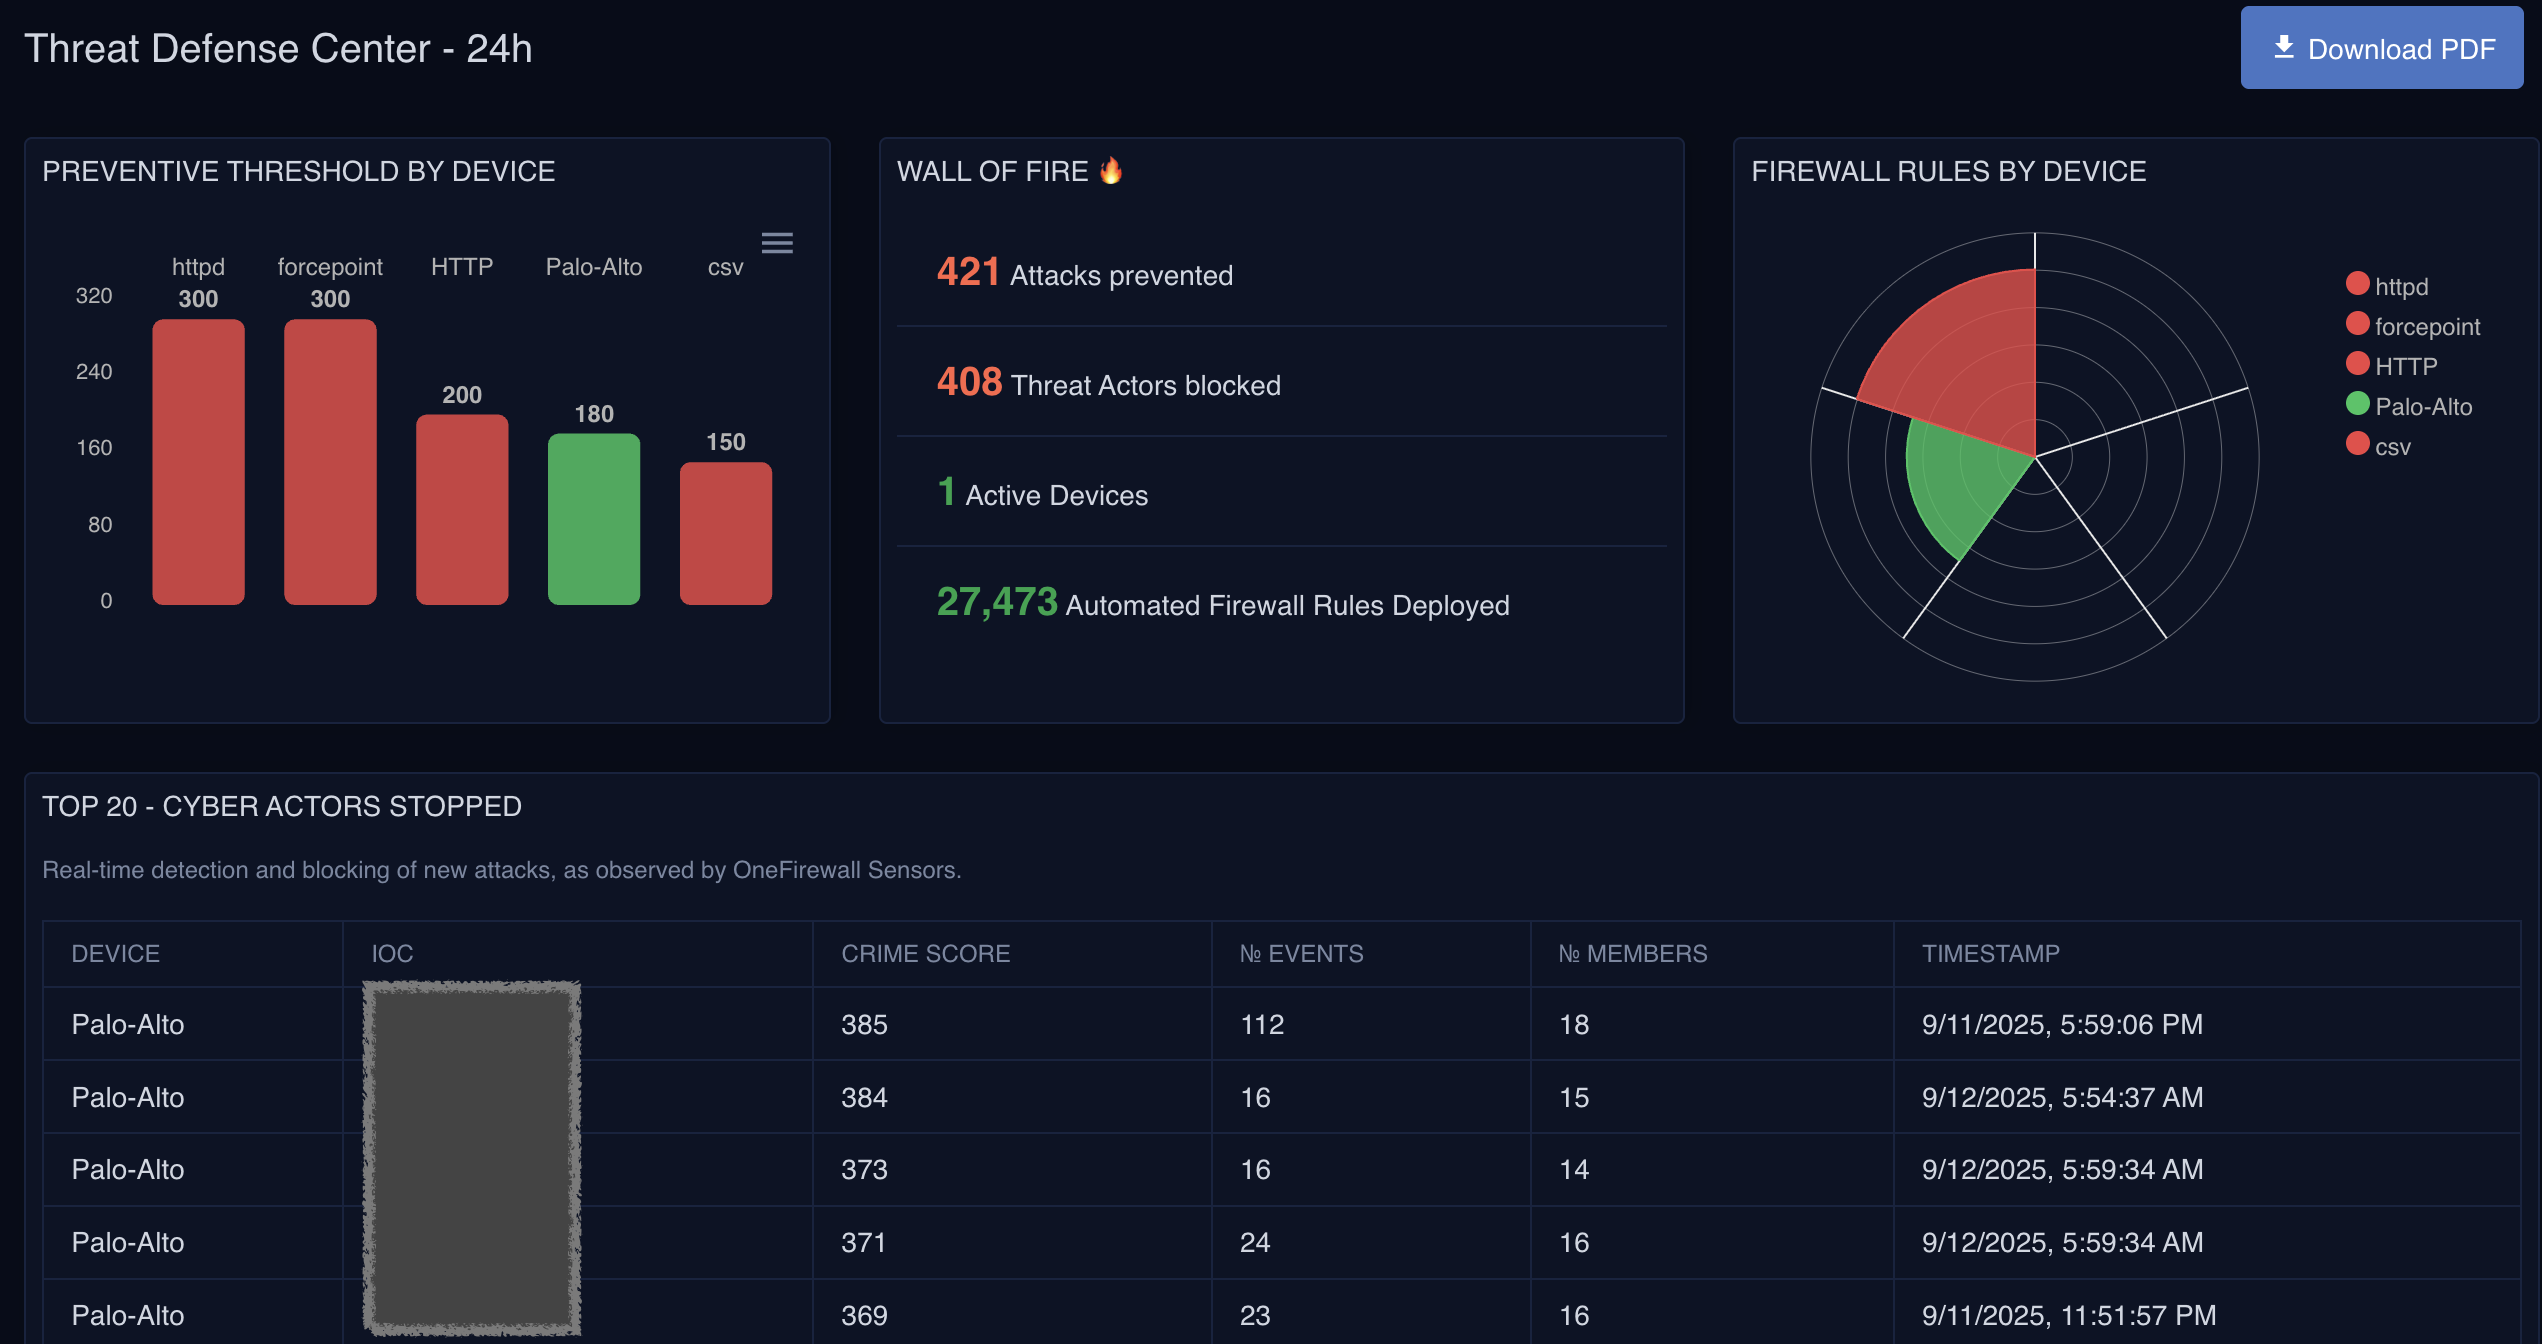This screenshot has width=2542, height=1344.
Task: Click the forcepoint bar valued 300
Action: tap(330, 462)
